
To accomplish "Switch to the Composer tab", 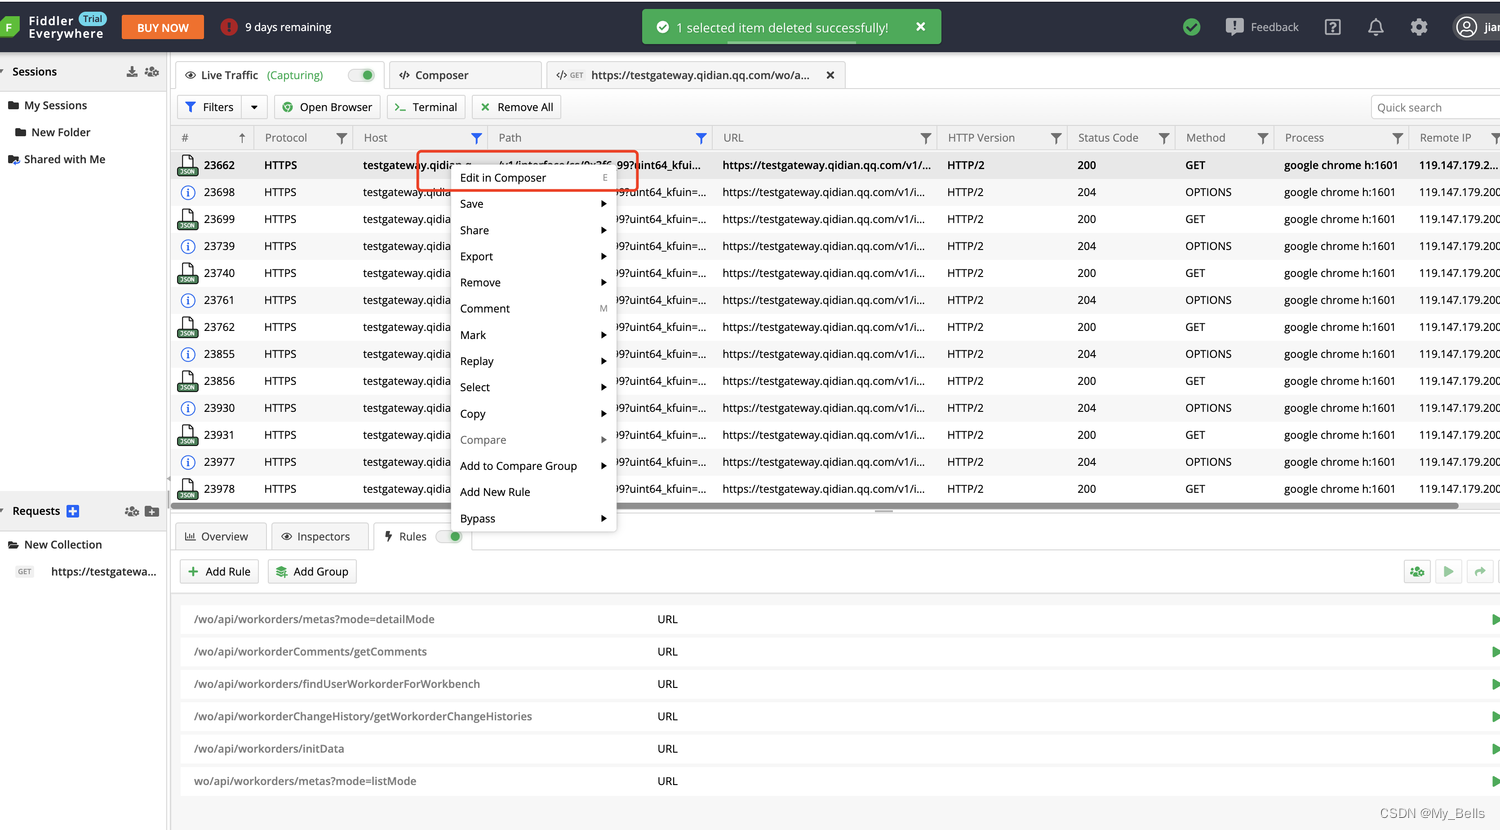I will pos(465,75).
